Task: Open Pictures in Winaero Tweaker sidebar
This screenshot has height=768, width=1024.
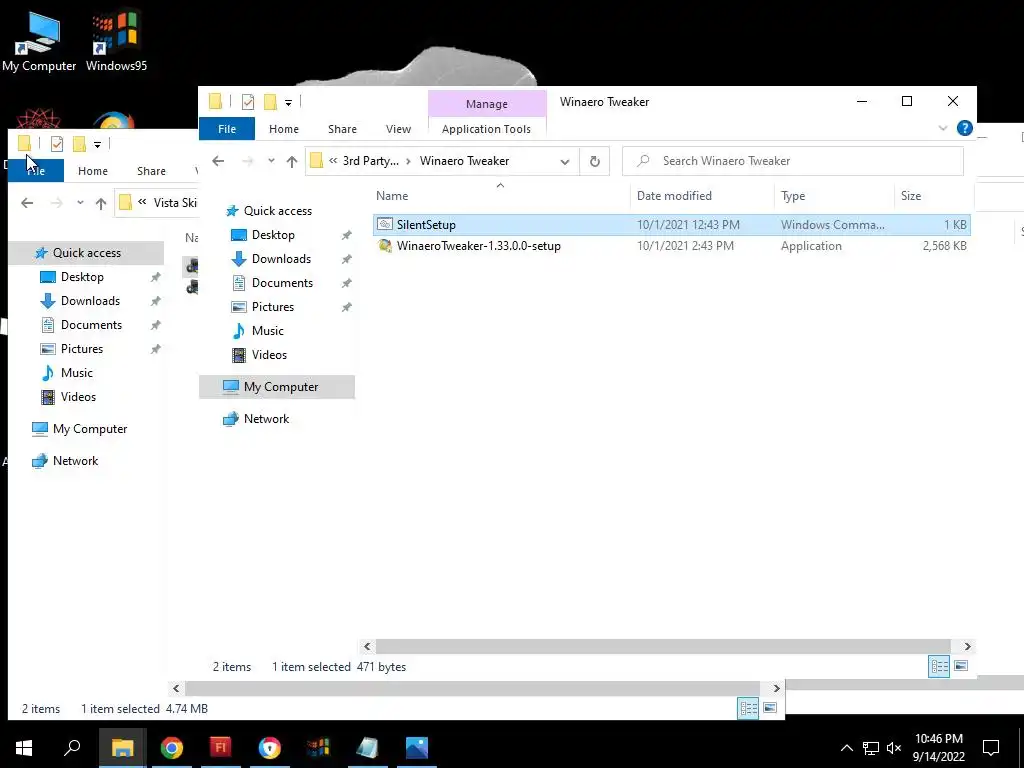Action: tap(272, 307)
